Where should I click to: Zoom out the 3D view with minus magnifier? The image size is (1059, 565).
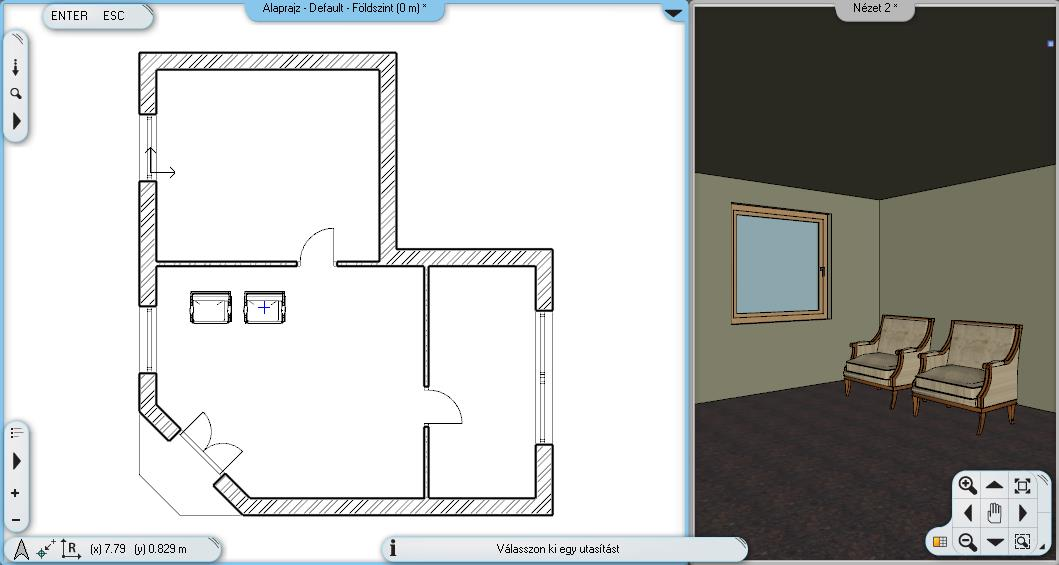968,541
